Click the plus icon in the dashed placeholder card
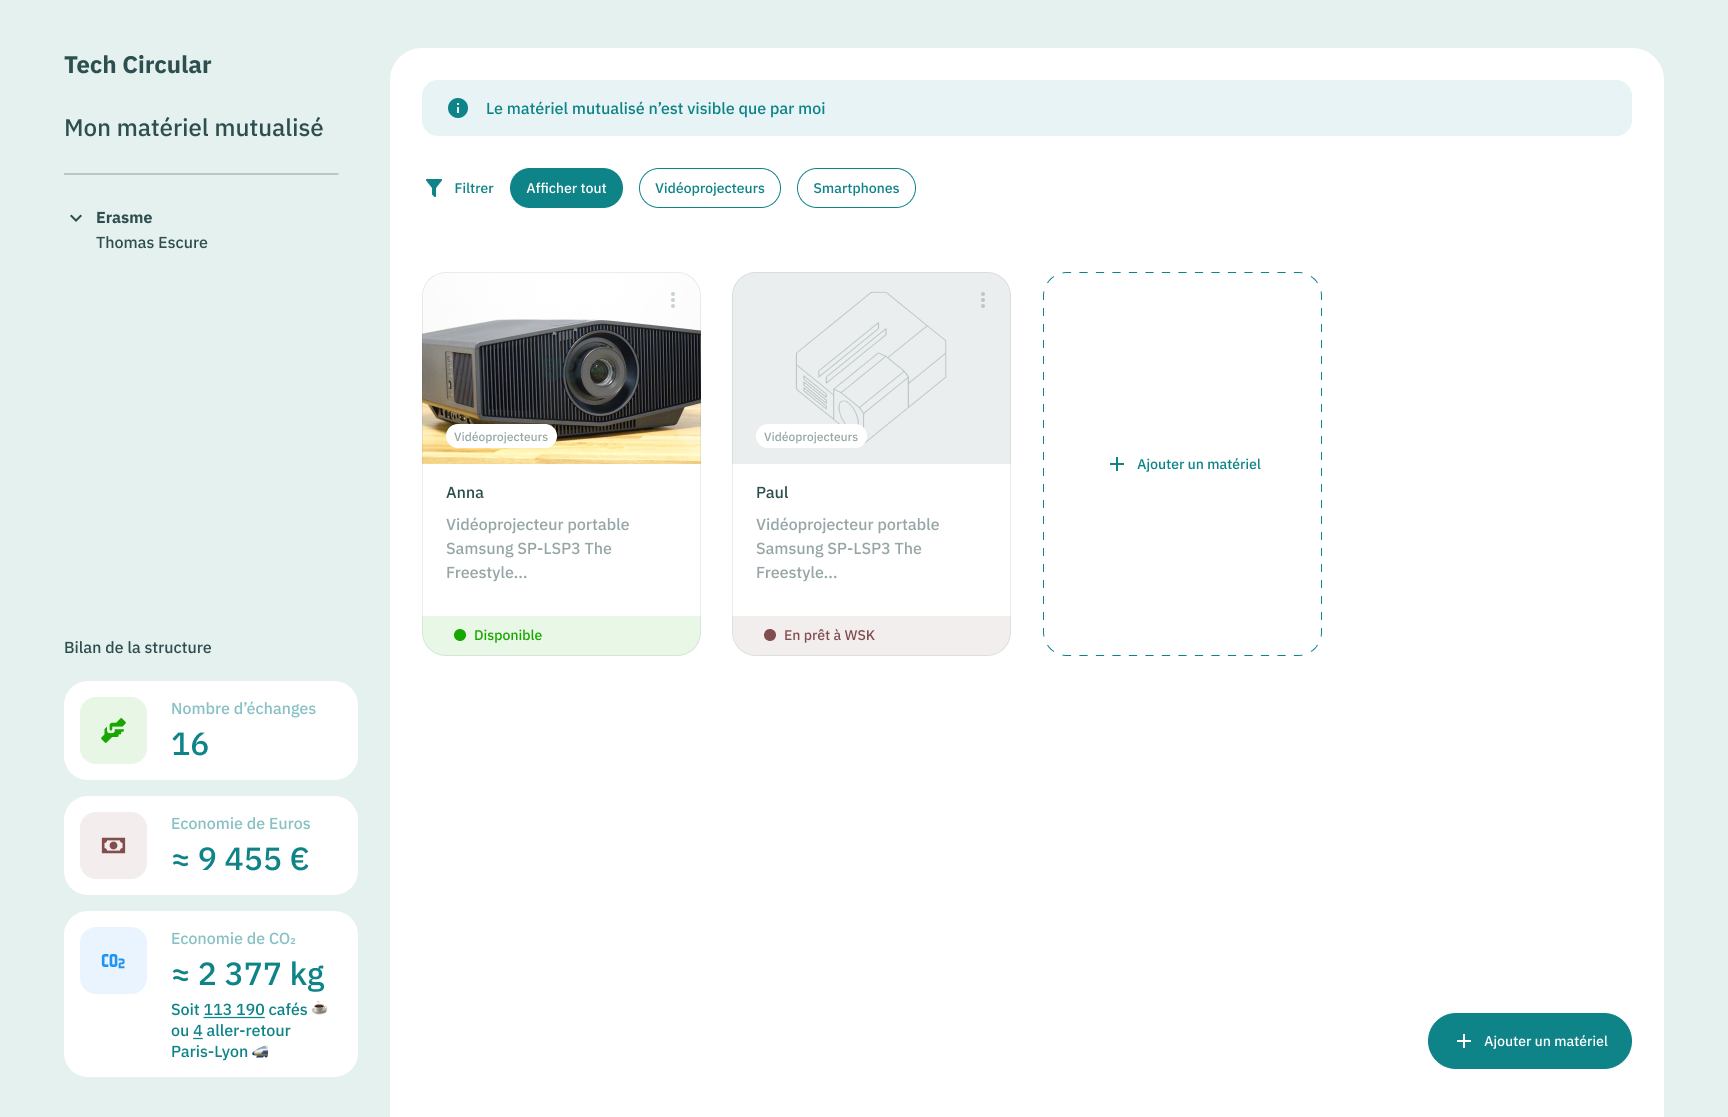The height and width of the screenshot is (1117, 1728). click(1117, 464)
